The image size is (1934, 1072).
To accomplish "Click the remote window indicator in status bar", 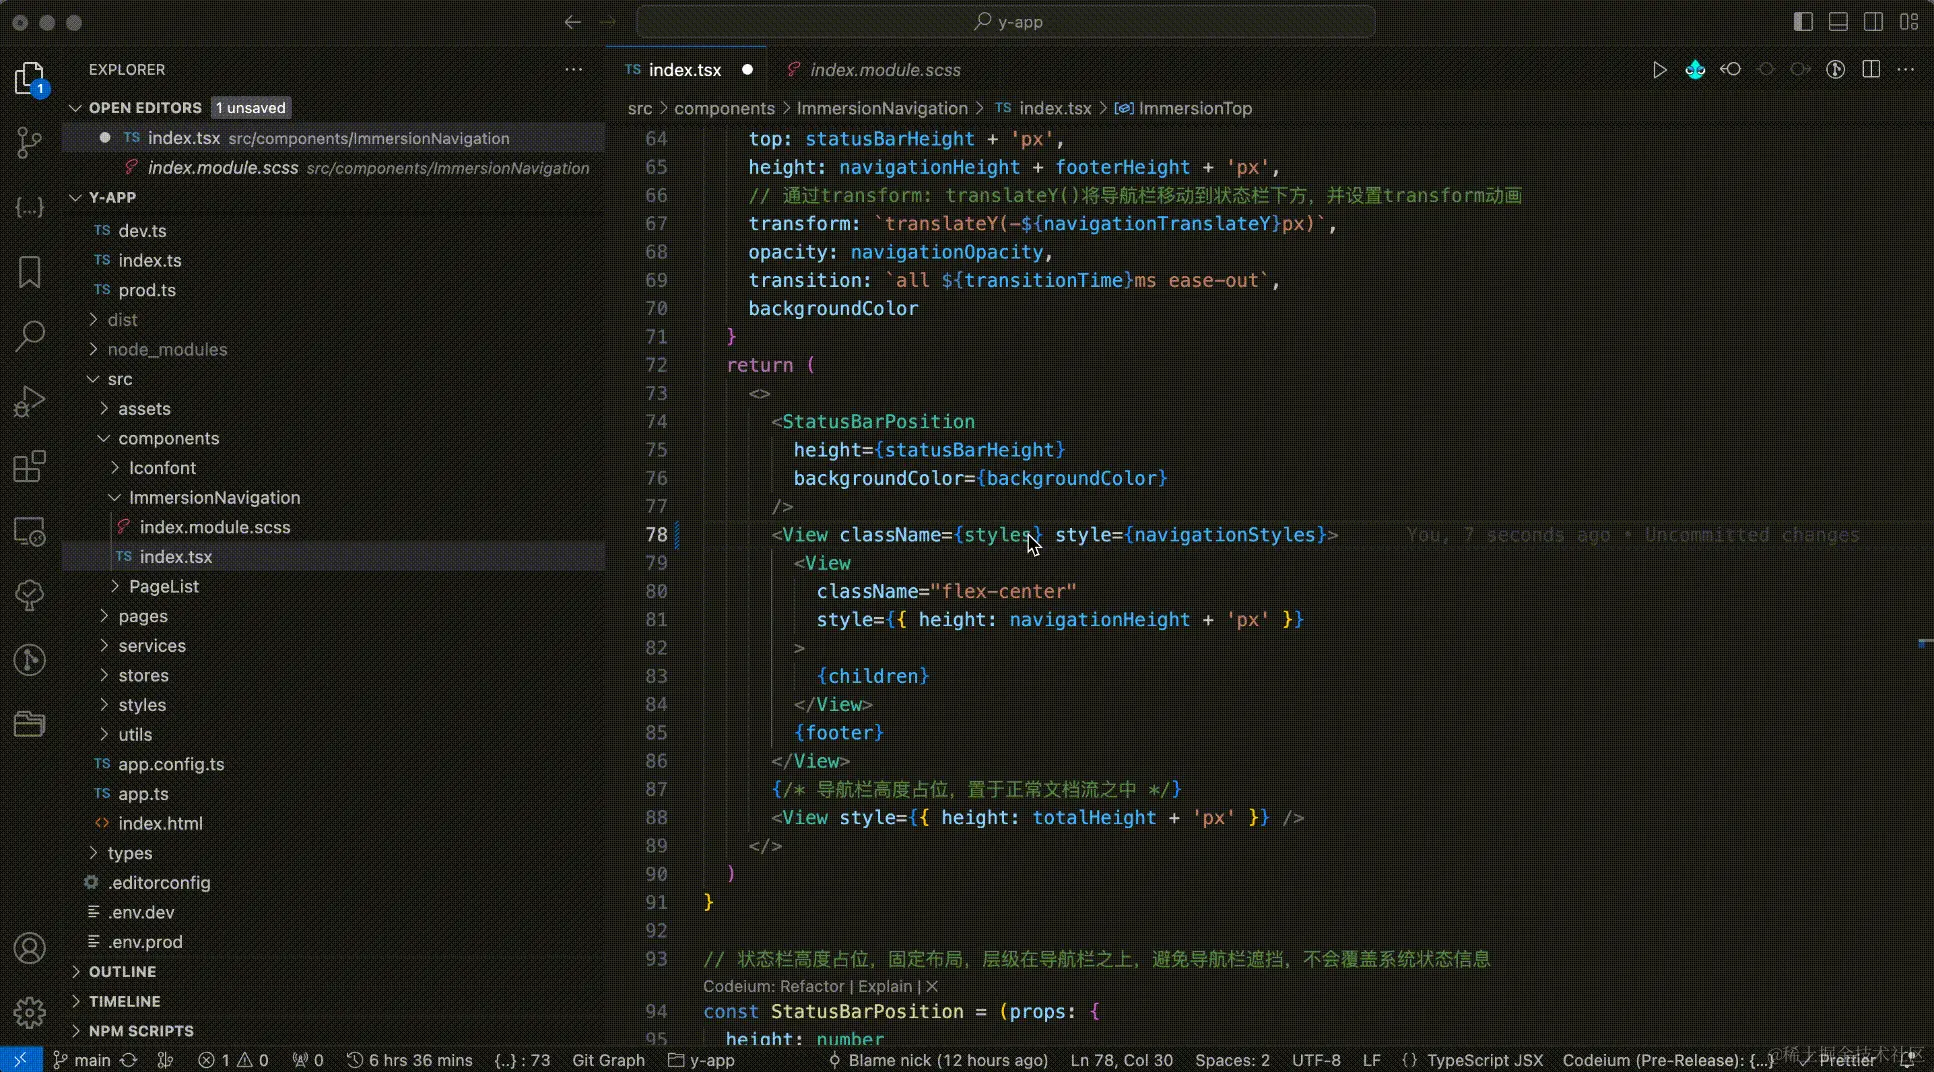I will click(x=20, y=1060).
